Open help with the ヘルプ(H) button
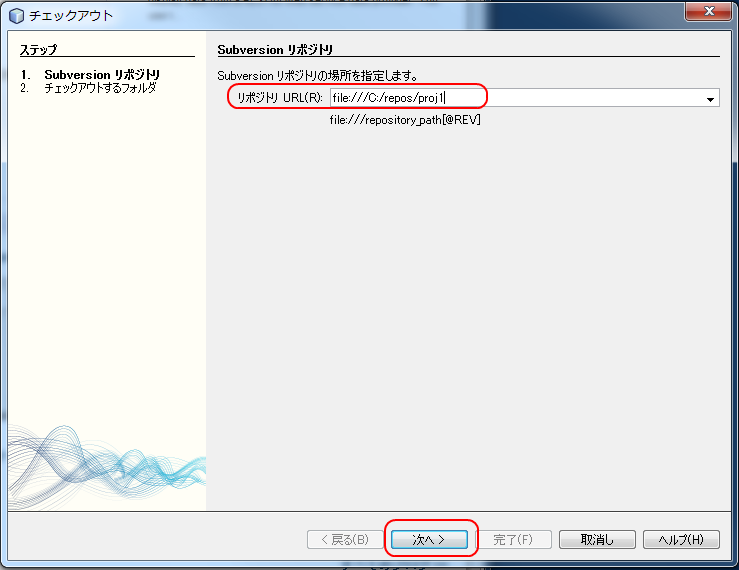The width and height of the screenshot is (739, 570). point(681,539)
